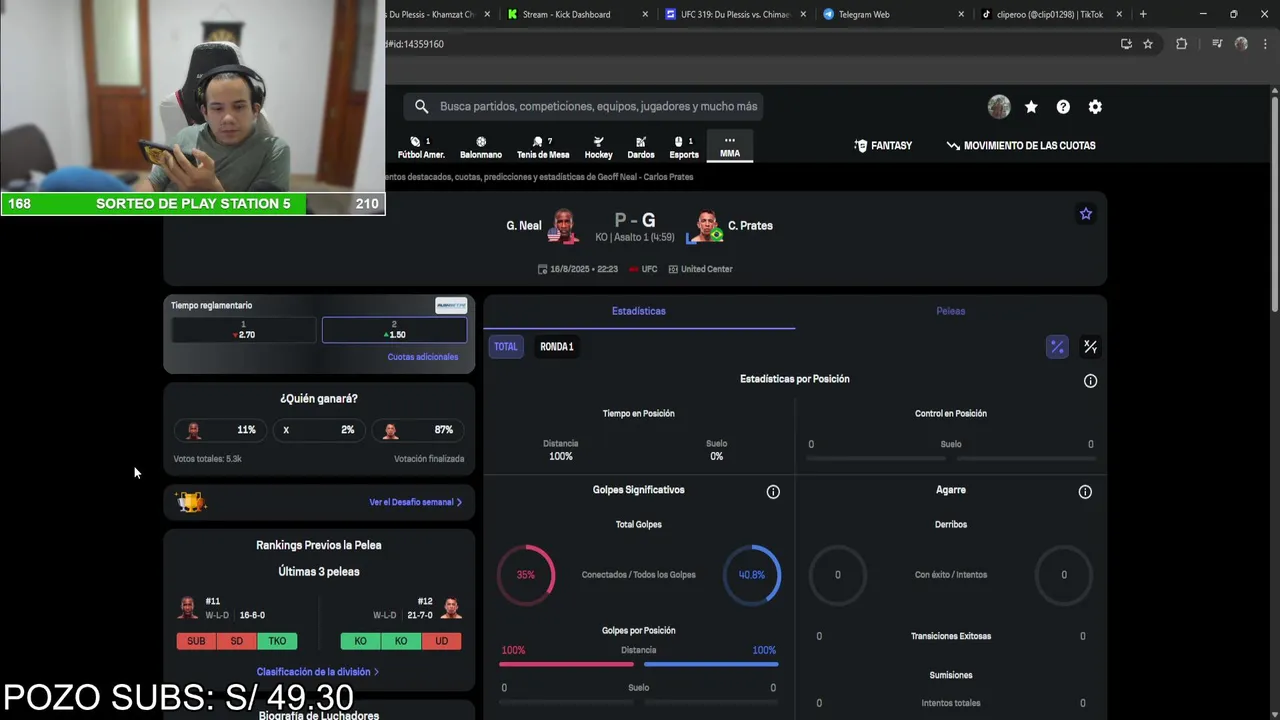Screen dimensions: 1280x720
Task: Select the Hockey sport icon
Action: [x=598, y=147]
